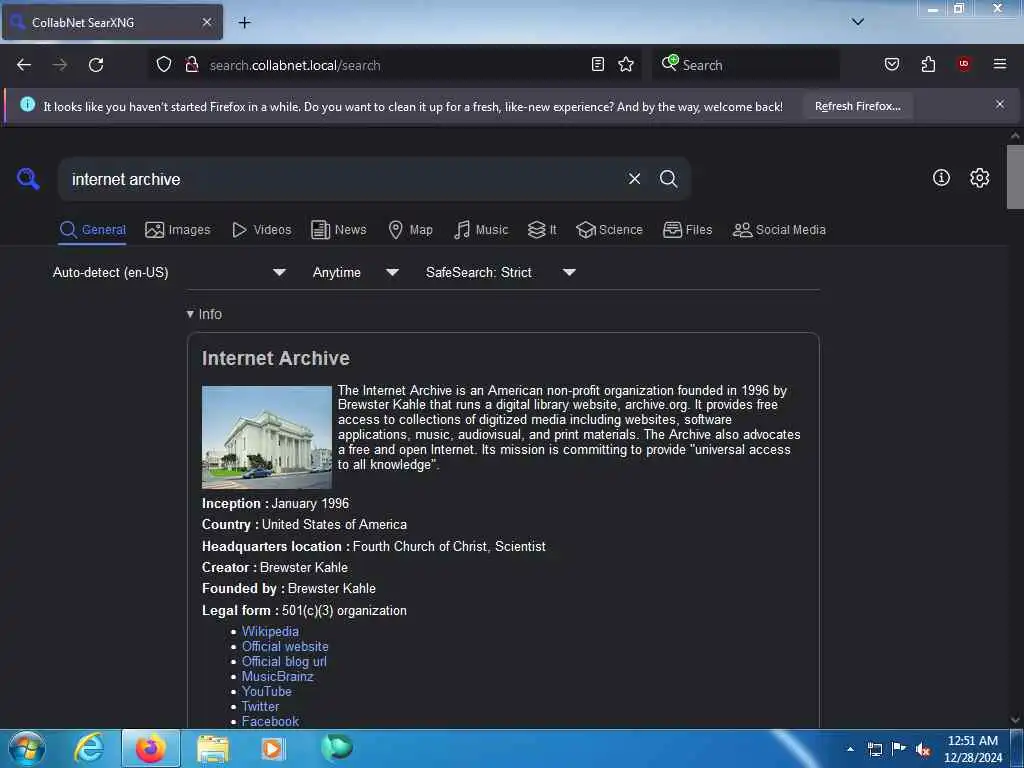Open the Anytime time range dropdown

coord(355,272)
